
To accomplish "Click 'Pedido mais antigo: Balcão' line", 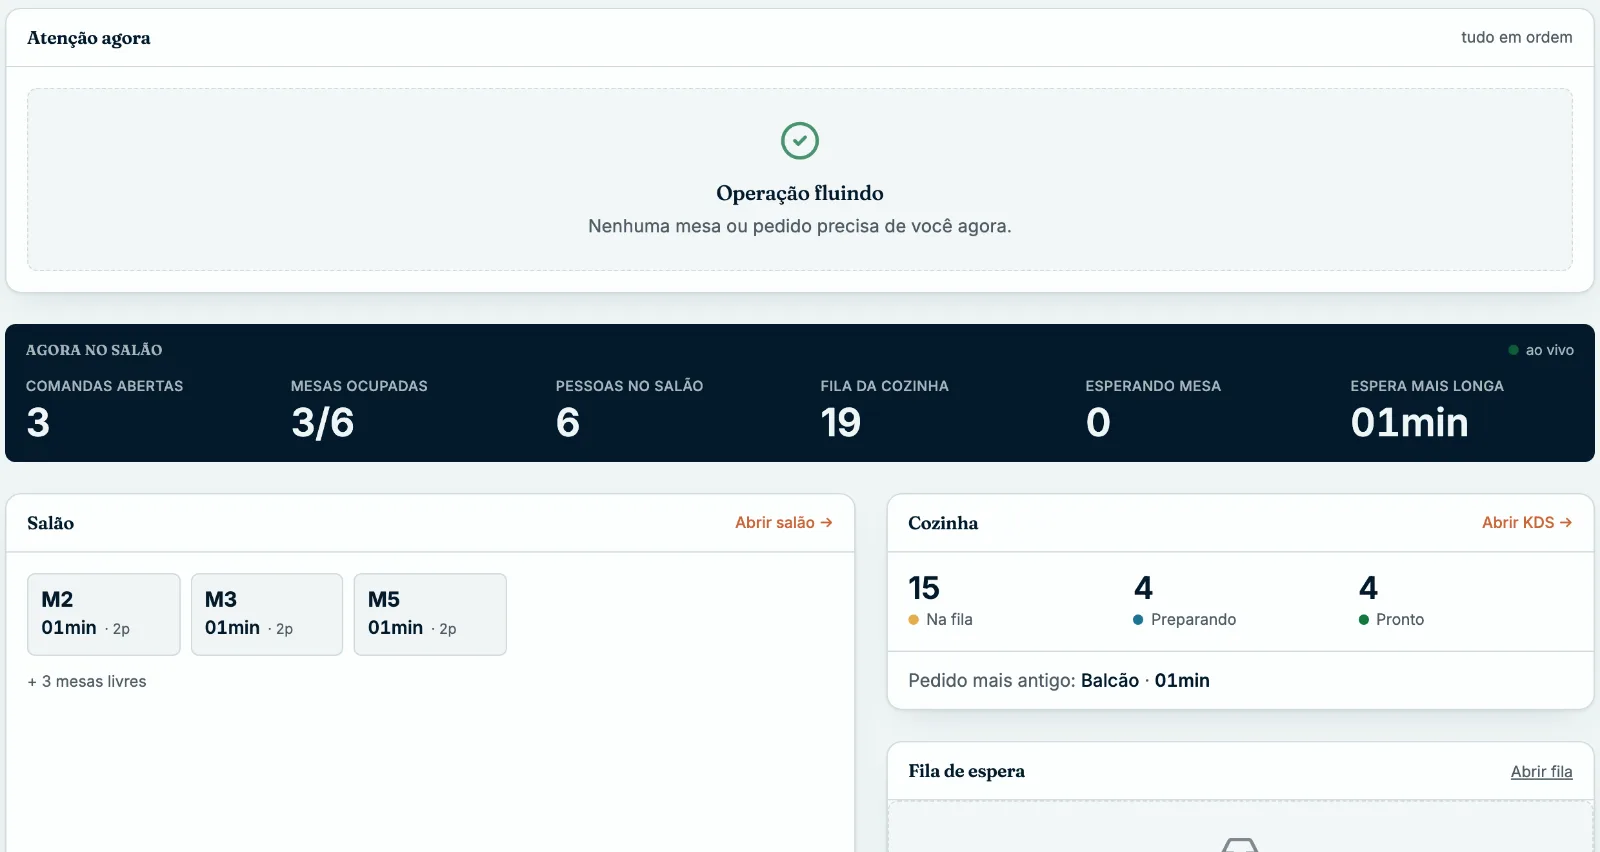I will [x=1059, y=680].
